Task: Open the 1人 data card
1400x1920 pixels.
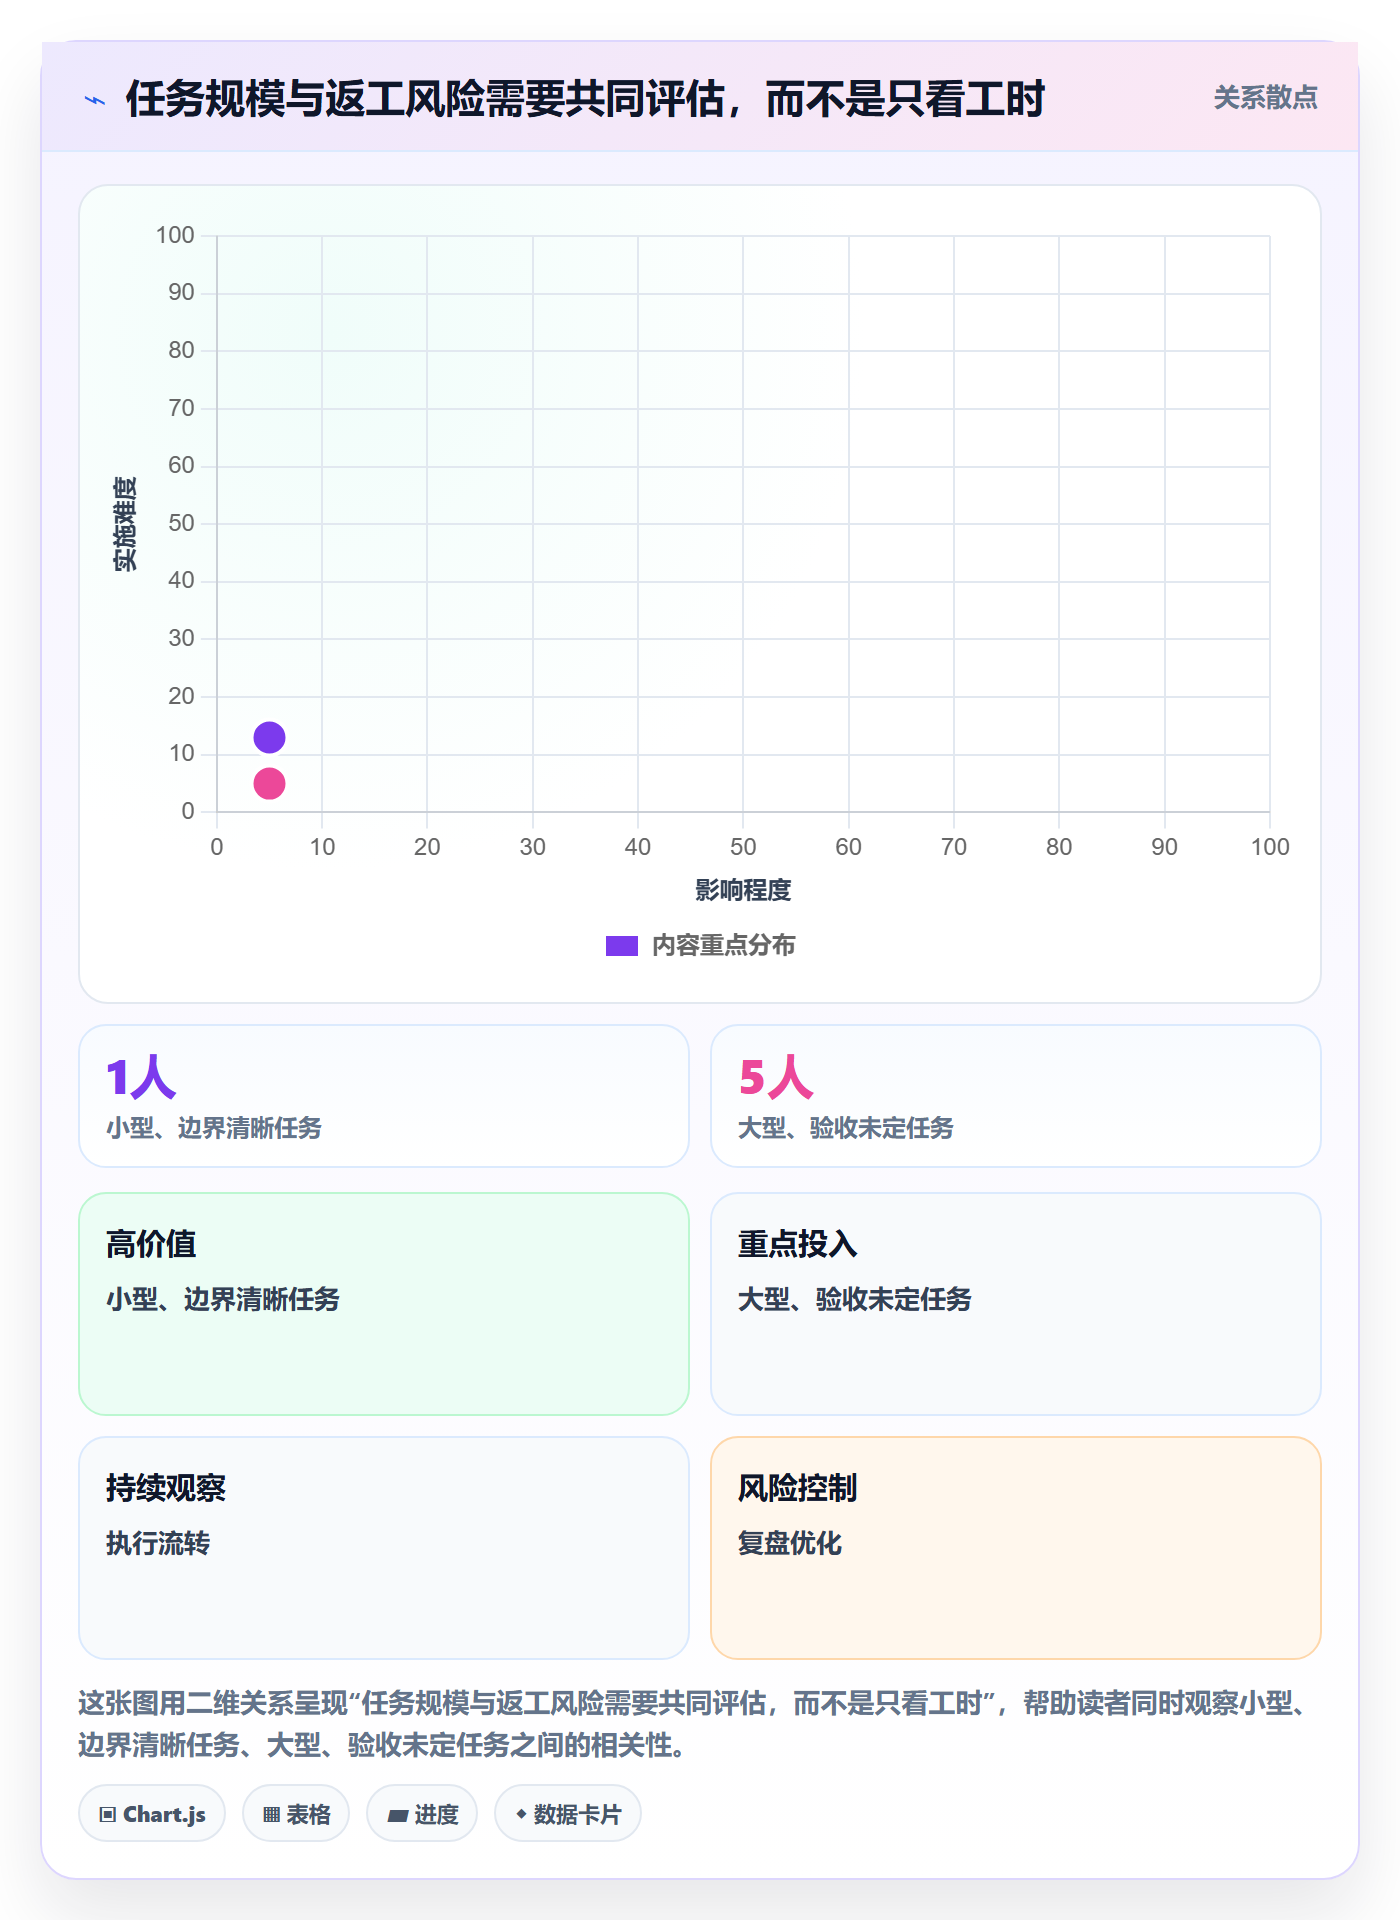Action: [x=384, y=1096]
